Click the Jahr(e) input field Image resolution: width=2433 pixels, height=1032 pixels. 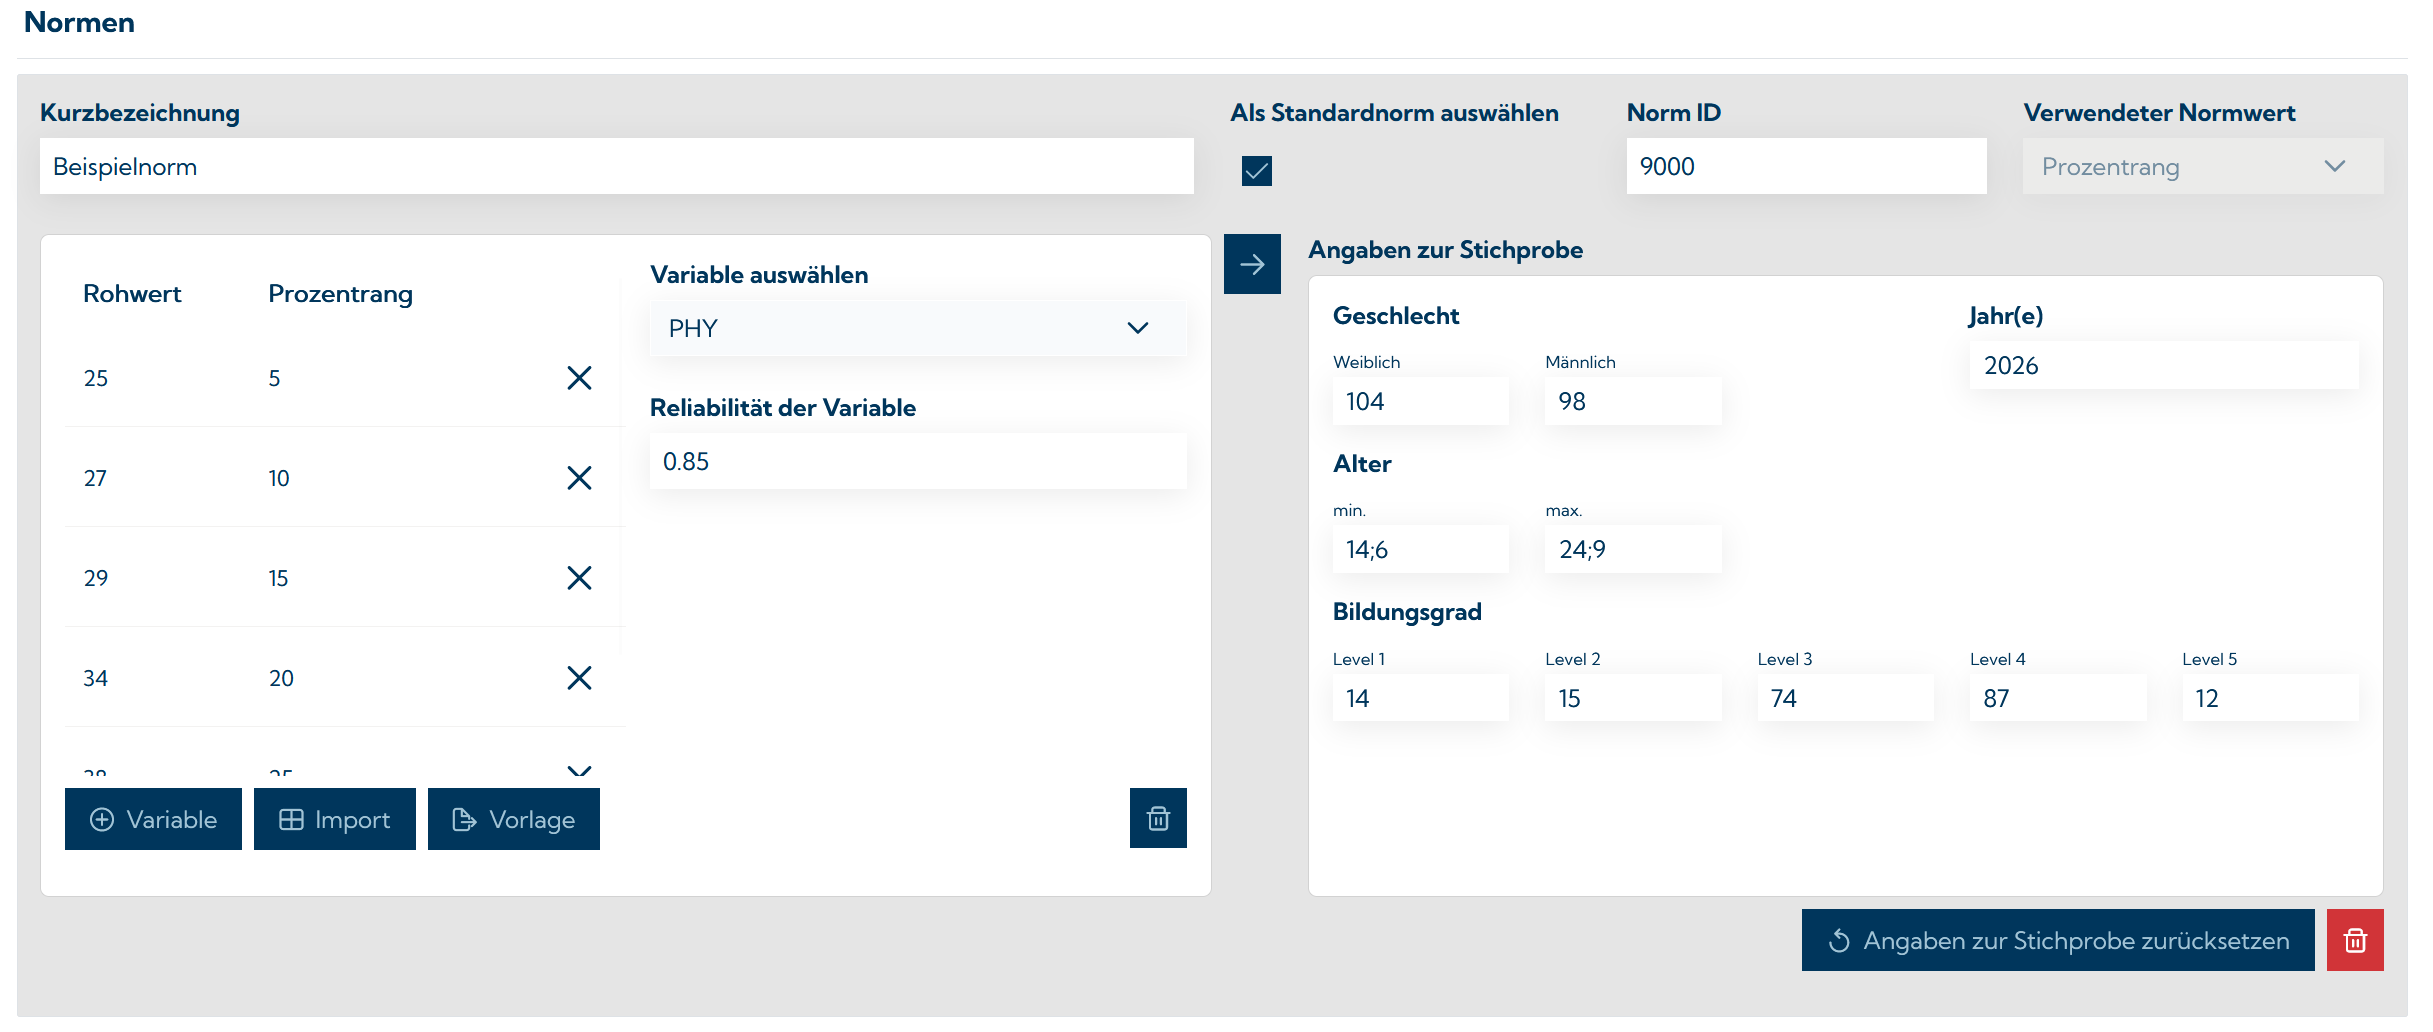2163,366
